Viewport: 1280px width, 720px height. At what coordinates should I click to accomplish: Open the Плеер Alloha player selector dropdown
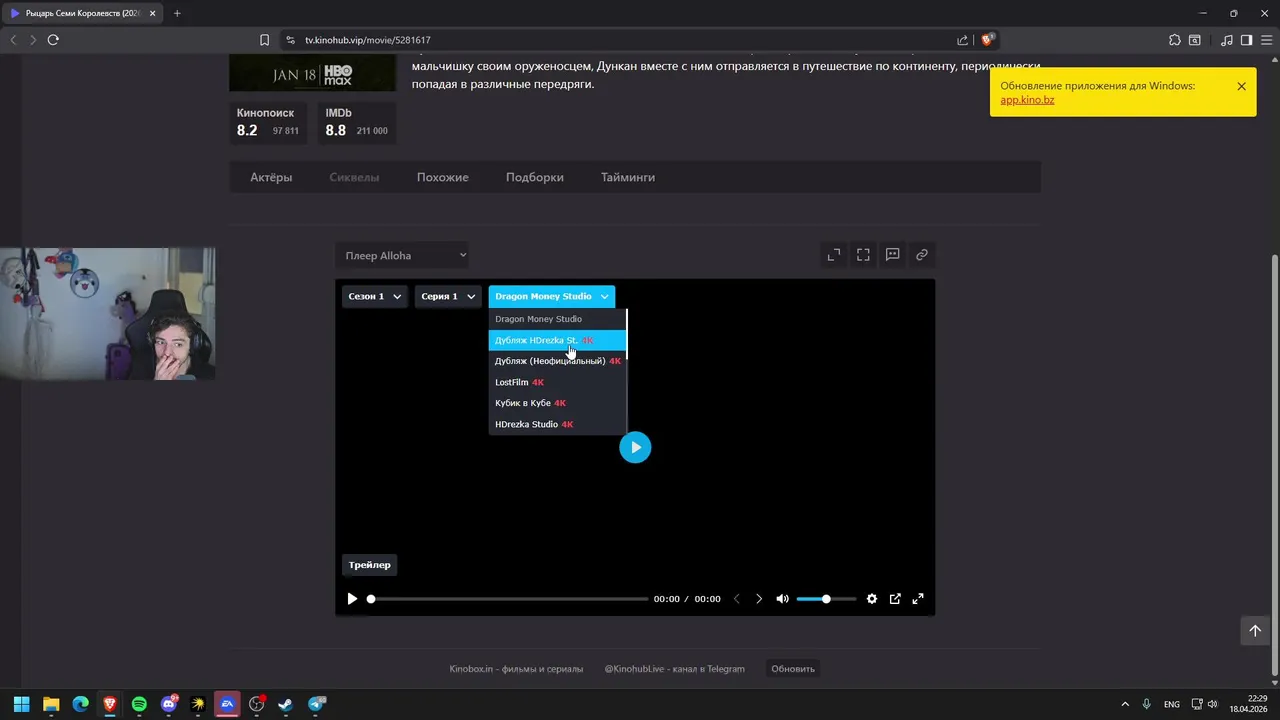[404, 256]
